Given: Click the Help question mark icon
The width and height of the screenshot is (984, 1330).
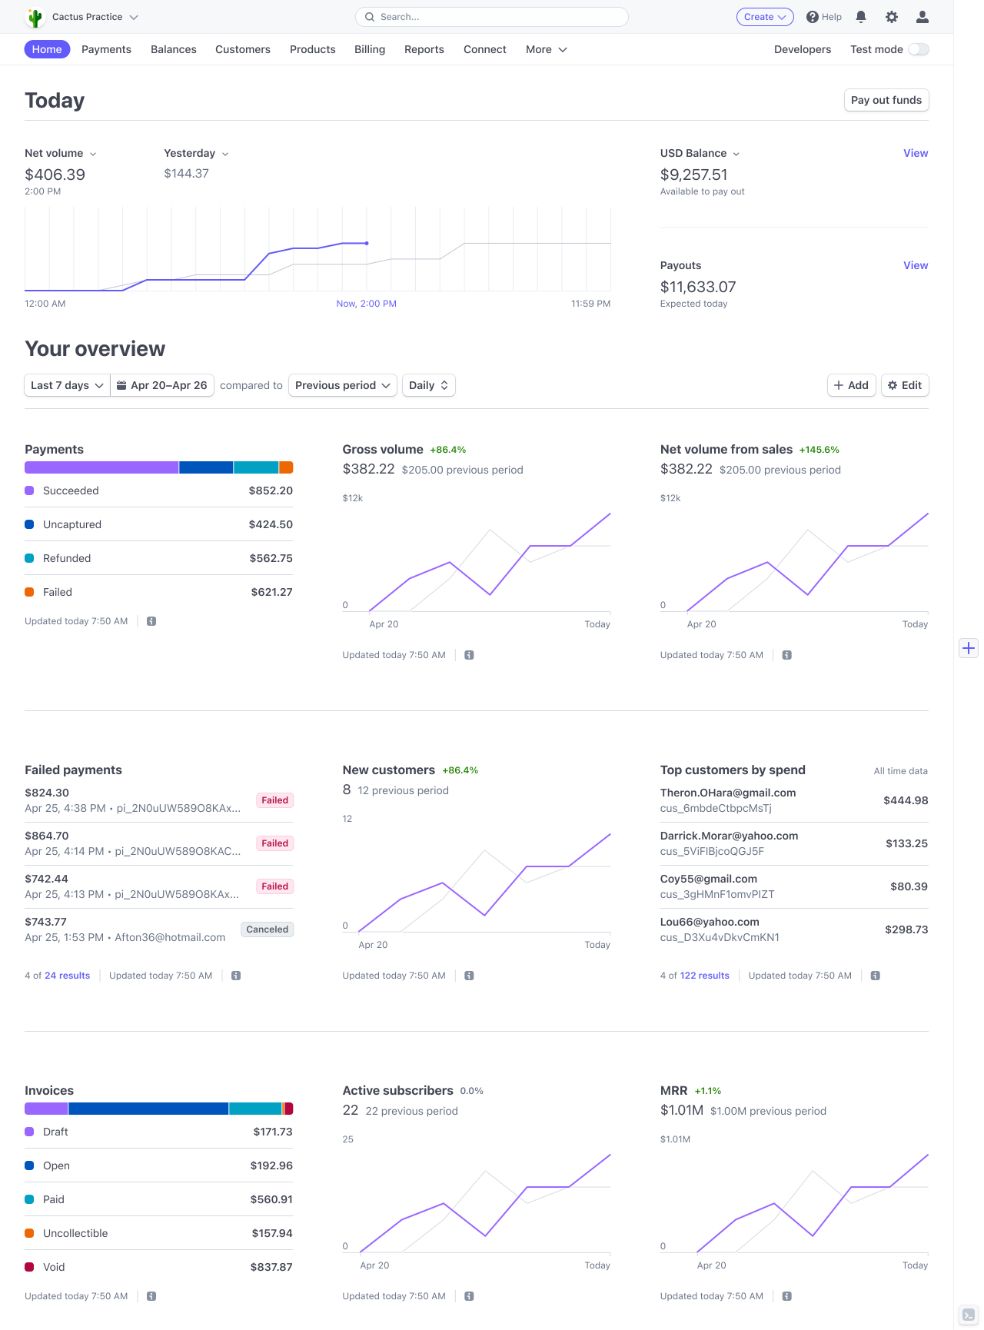Looking at the screenshot, I should [812, 17].
